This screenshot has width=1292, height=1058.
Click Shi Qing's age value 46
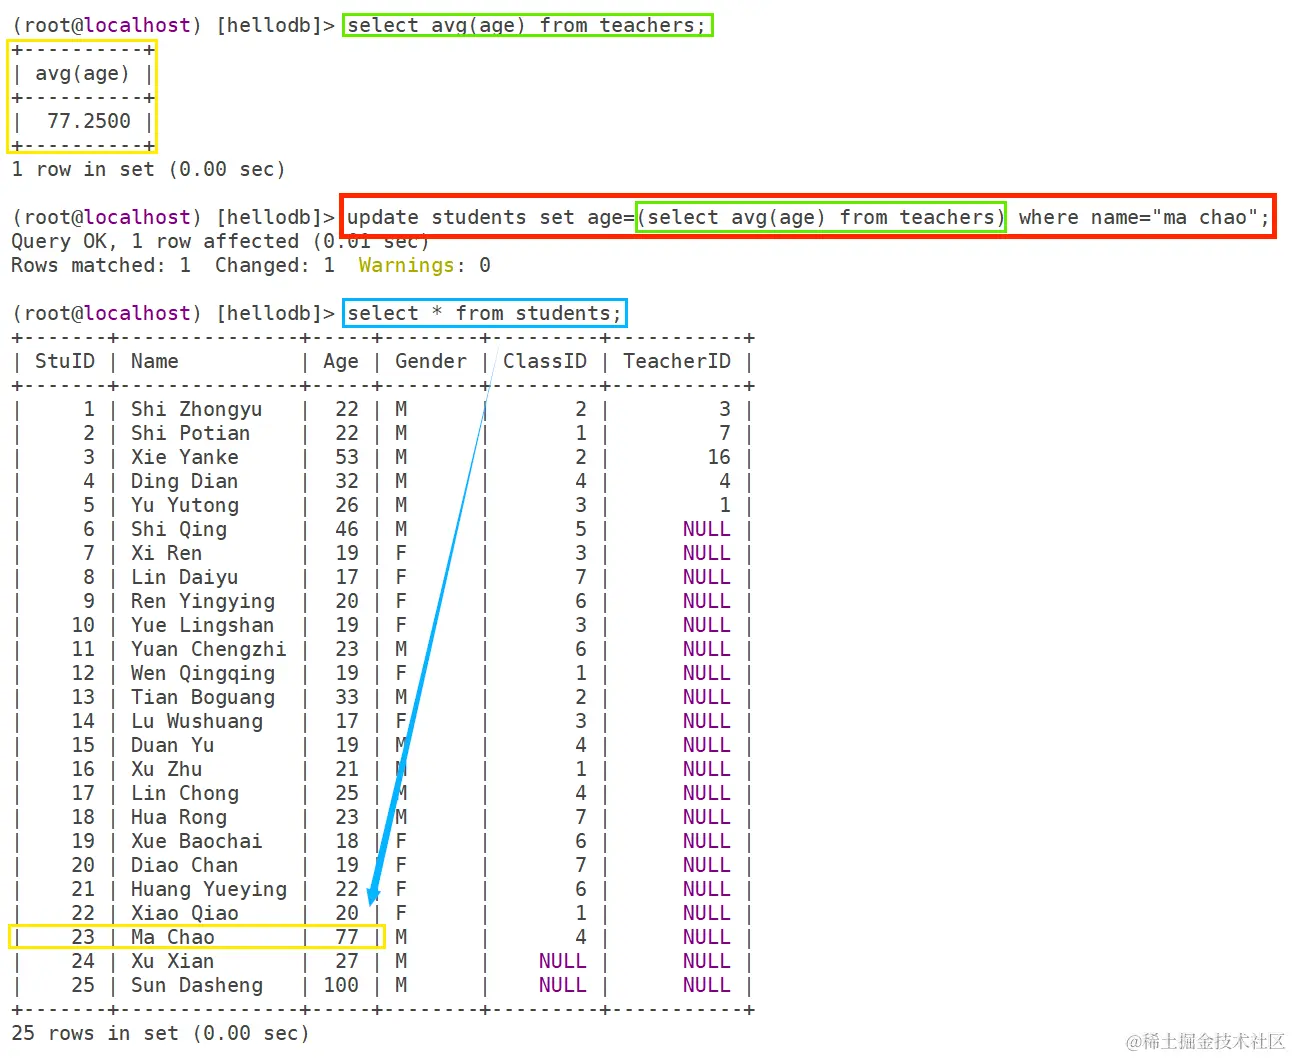pos(347,529)
